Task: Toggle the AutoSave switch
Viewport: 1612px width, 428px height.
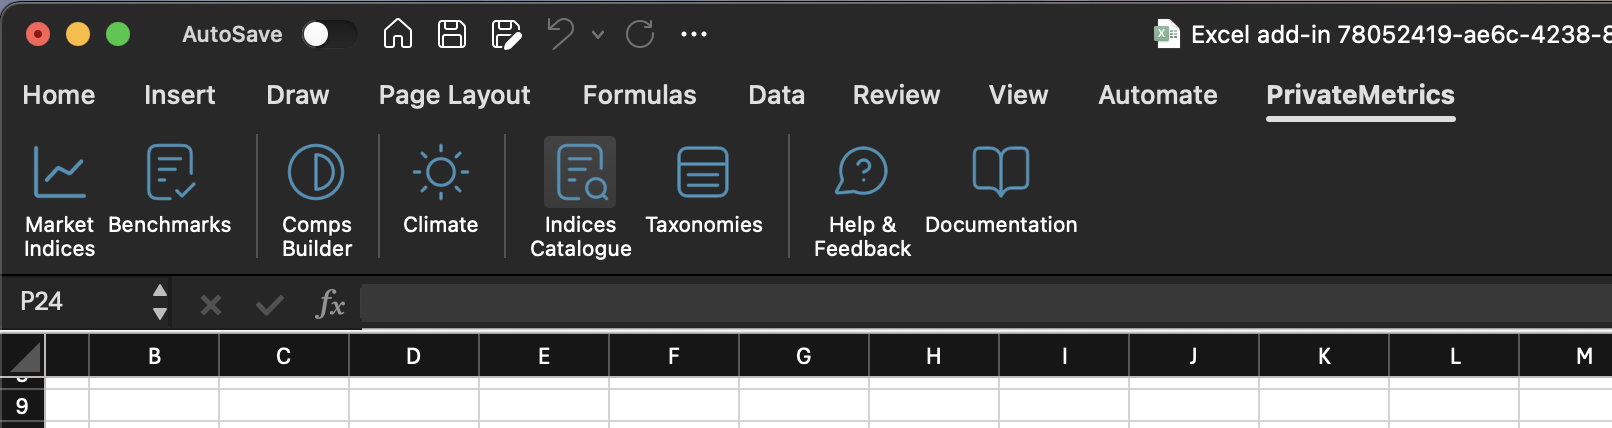Action: click(328, 35)
